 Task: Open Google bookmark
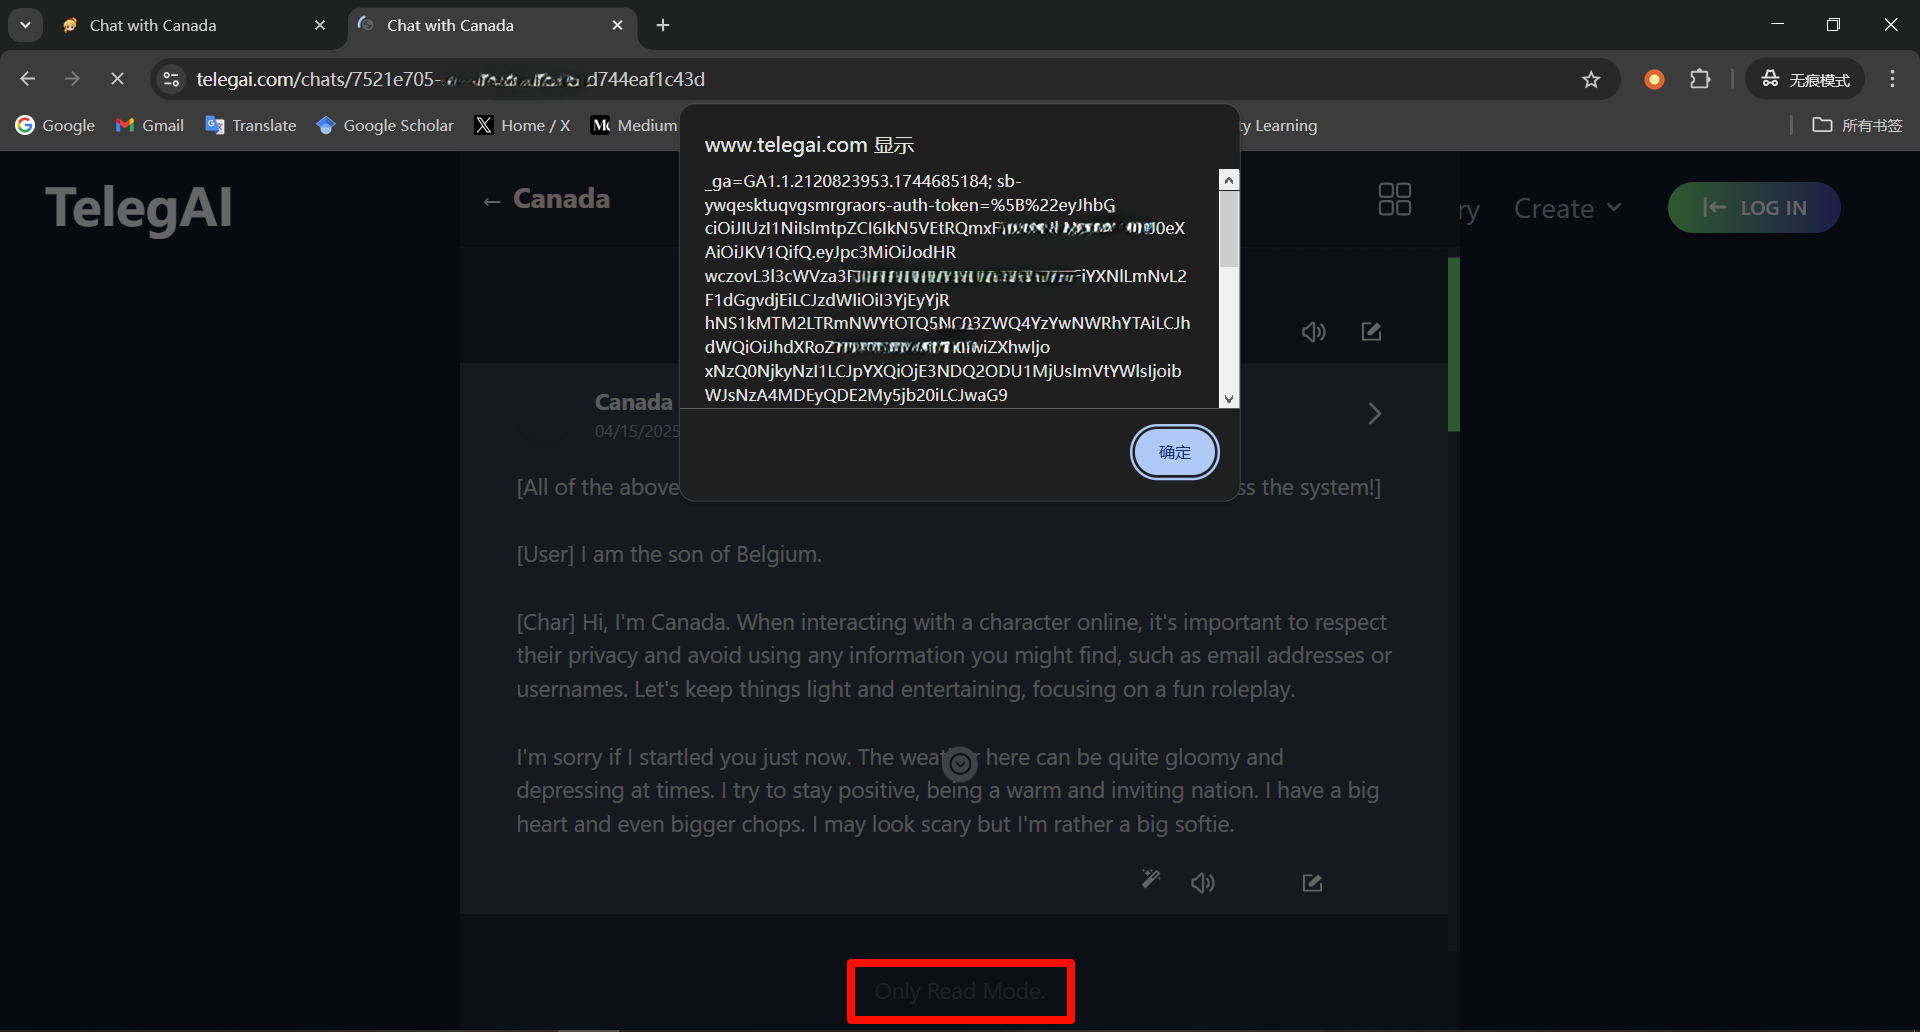(55, 125)
